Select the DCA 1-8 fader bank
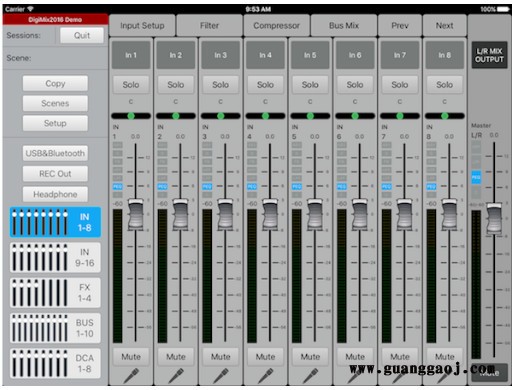Image resolution: width=517 pixels, height=390 pixels. coord(55,363)
